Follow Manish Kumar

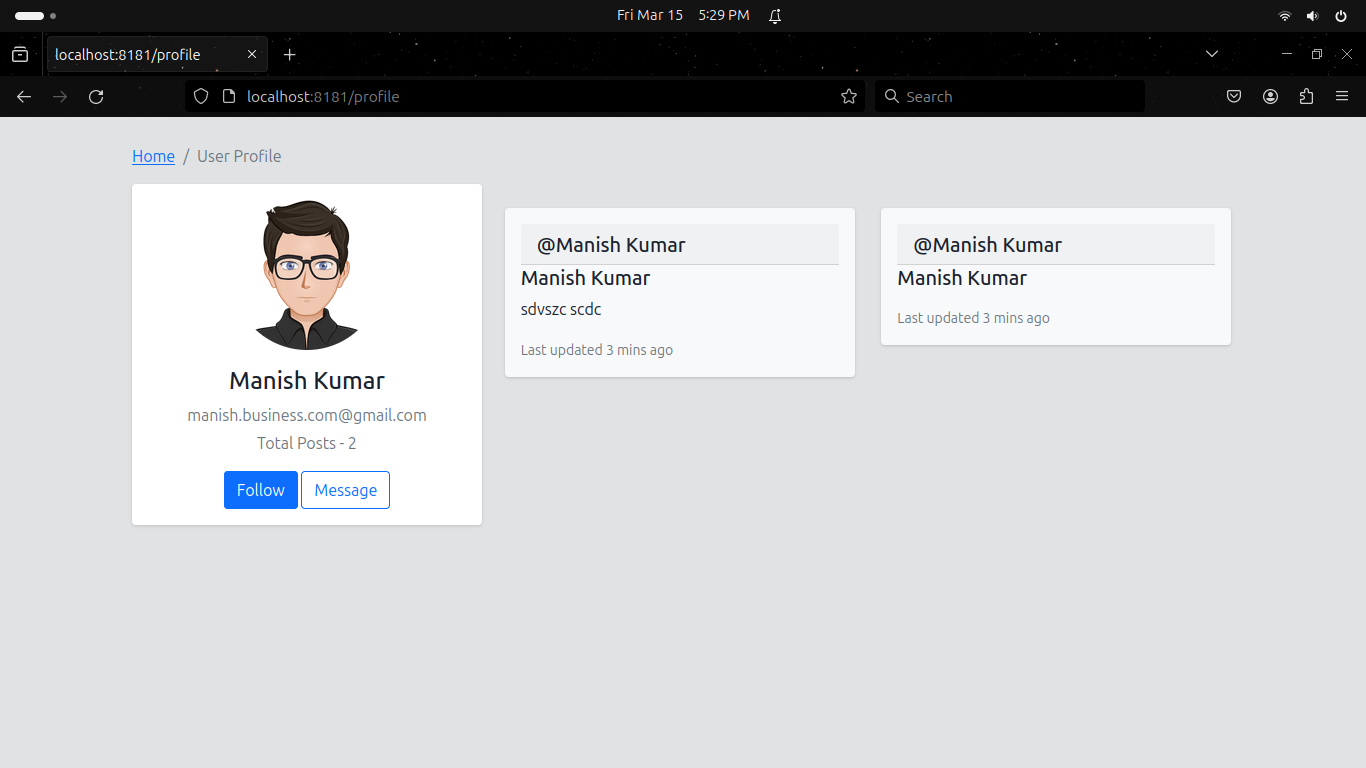(x=260, y=490)
